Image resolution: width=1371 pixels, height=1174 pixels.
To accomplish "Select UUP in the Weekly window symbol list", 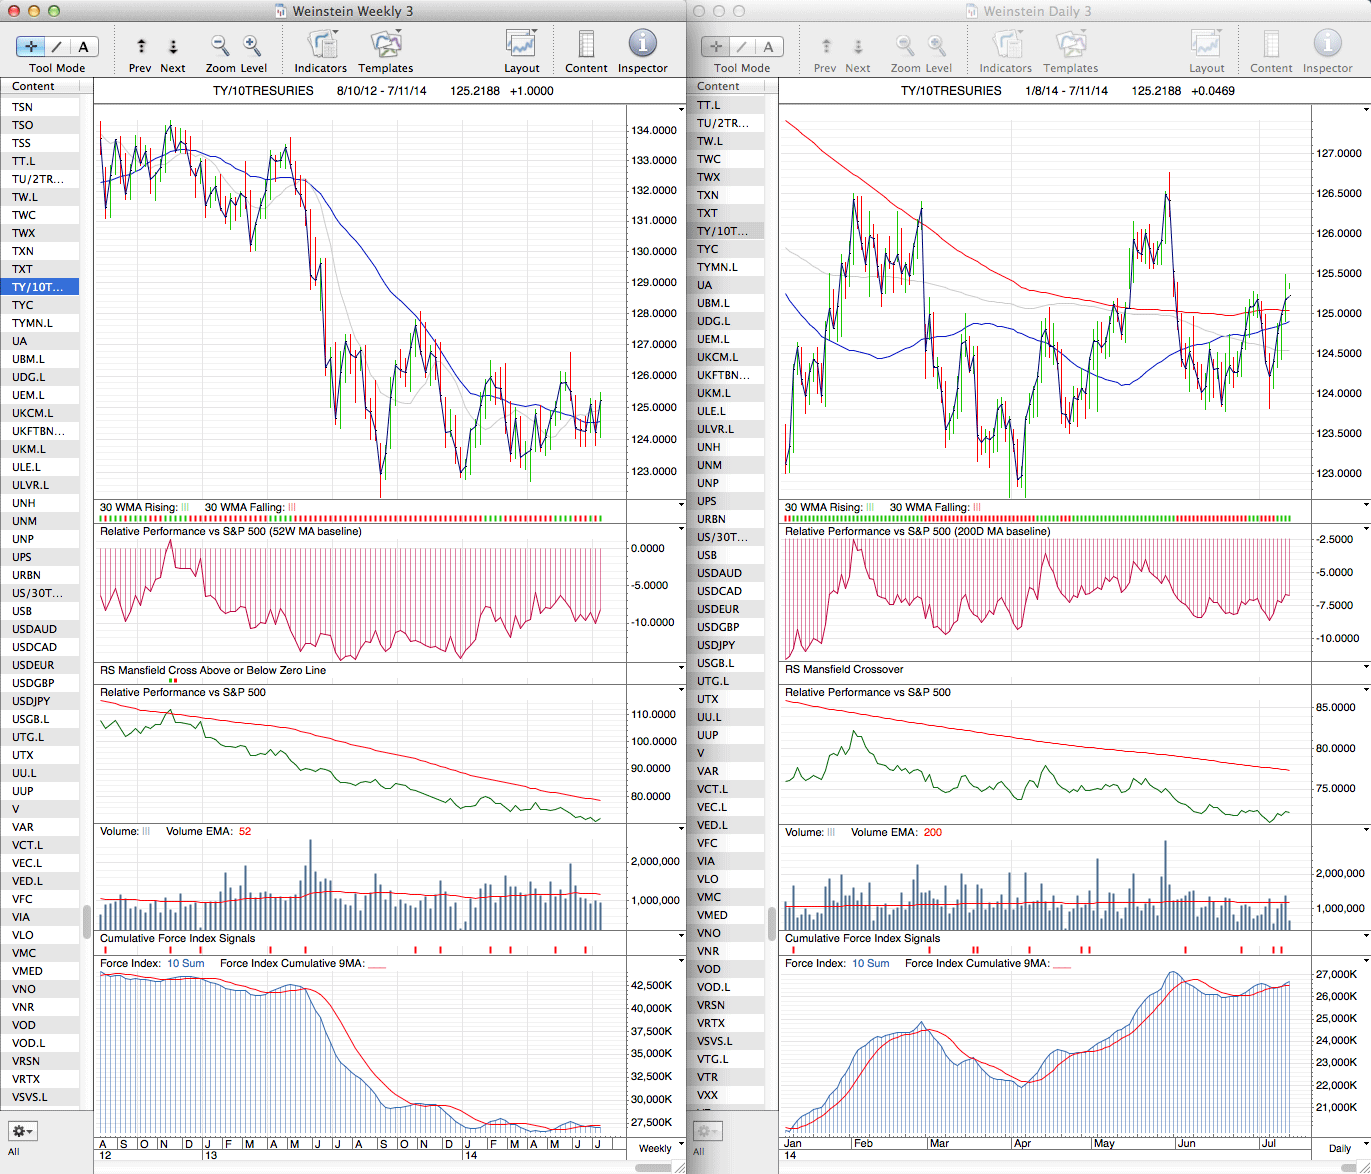I will coord(23,791).
